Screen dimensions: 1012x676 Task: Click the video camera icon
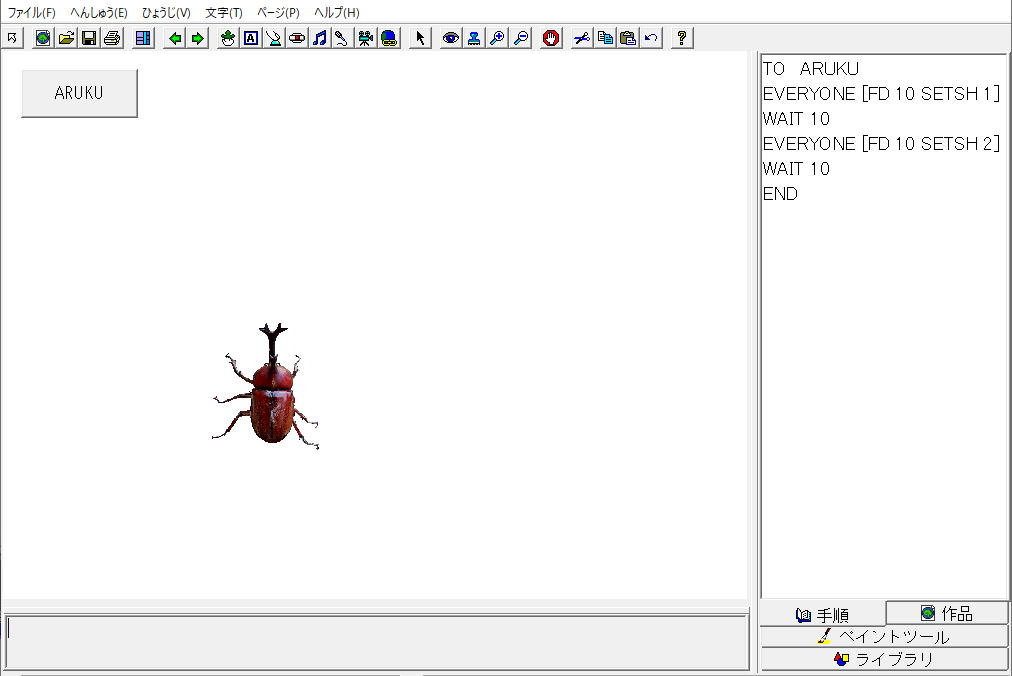(x=366, y=38)
